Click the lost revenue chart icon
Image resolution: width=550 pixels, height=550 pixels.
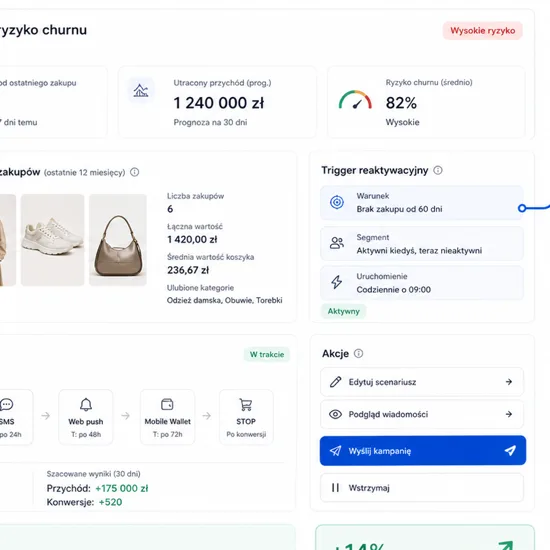click(141, 90)
